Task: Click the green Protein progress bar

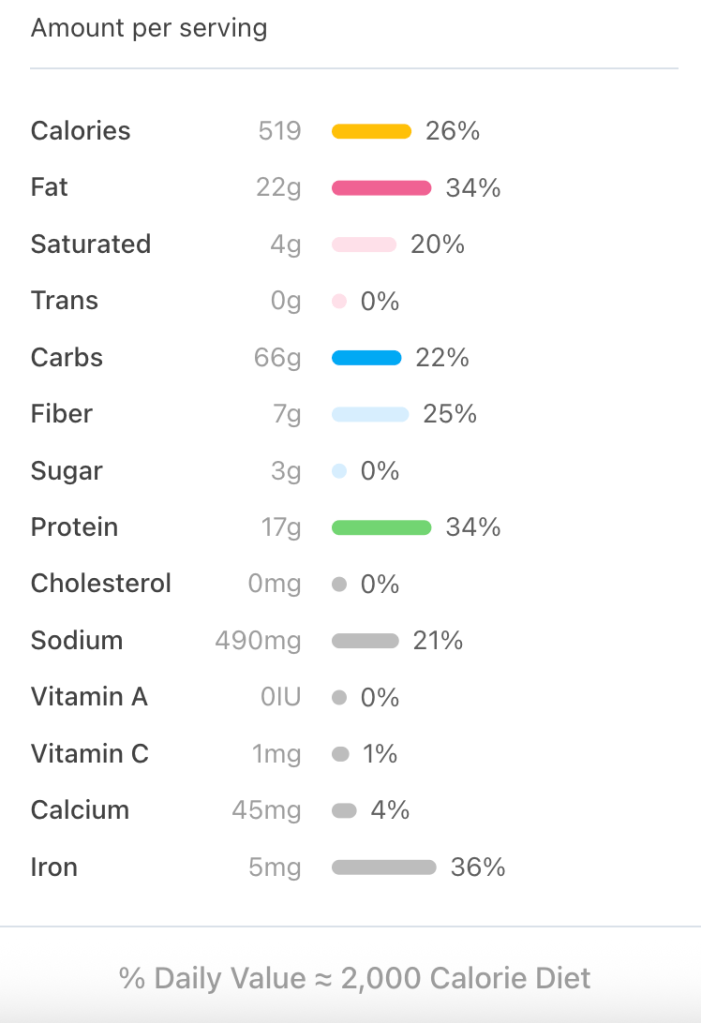Action: tap(381, 527)
